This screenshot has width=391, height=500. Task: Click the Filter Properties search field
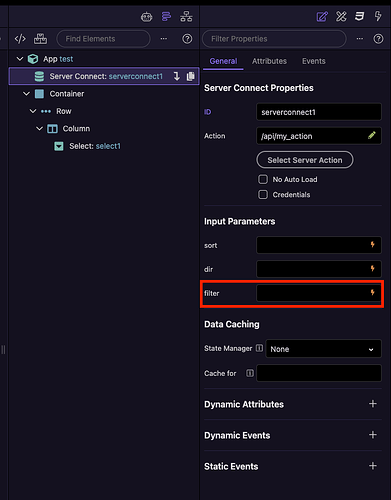pyautogui.click(x=274, y=39)
